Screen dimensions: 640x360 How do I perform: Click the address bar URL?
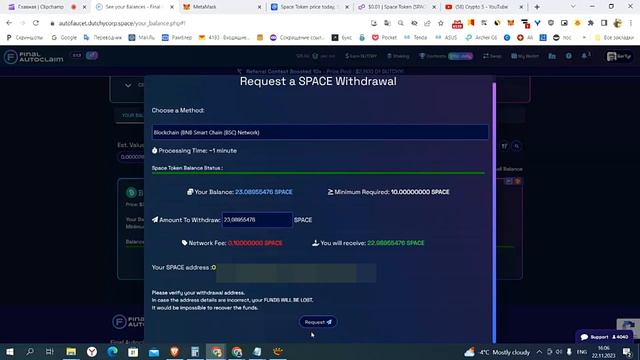click(x=122, y=23)
